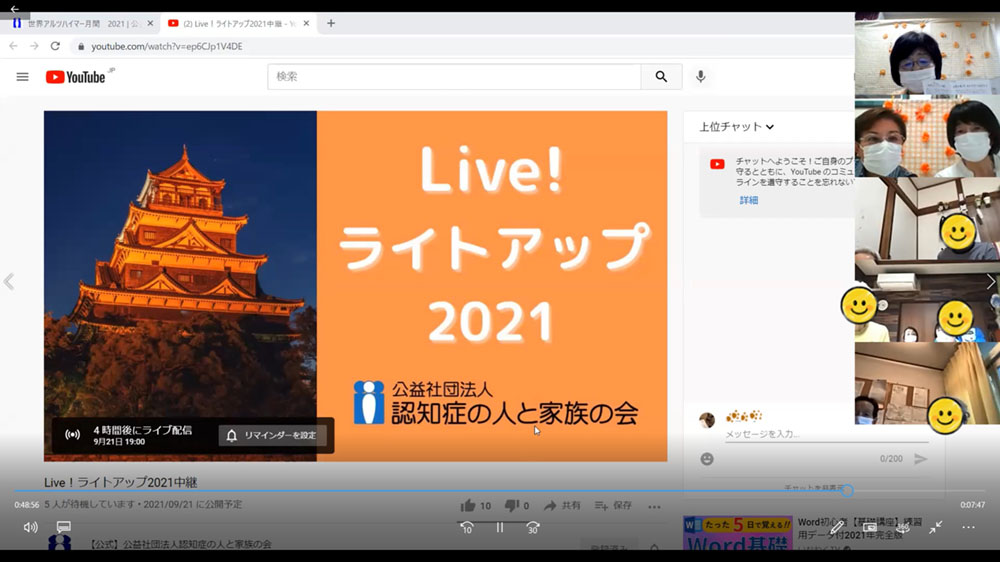Set reminder with リマインダーを設定 button
This screenshot has height=562, width=1000.
(272, 435)
